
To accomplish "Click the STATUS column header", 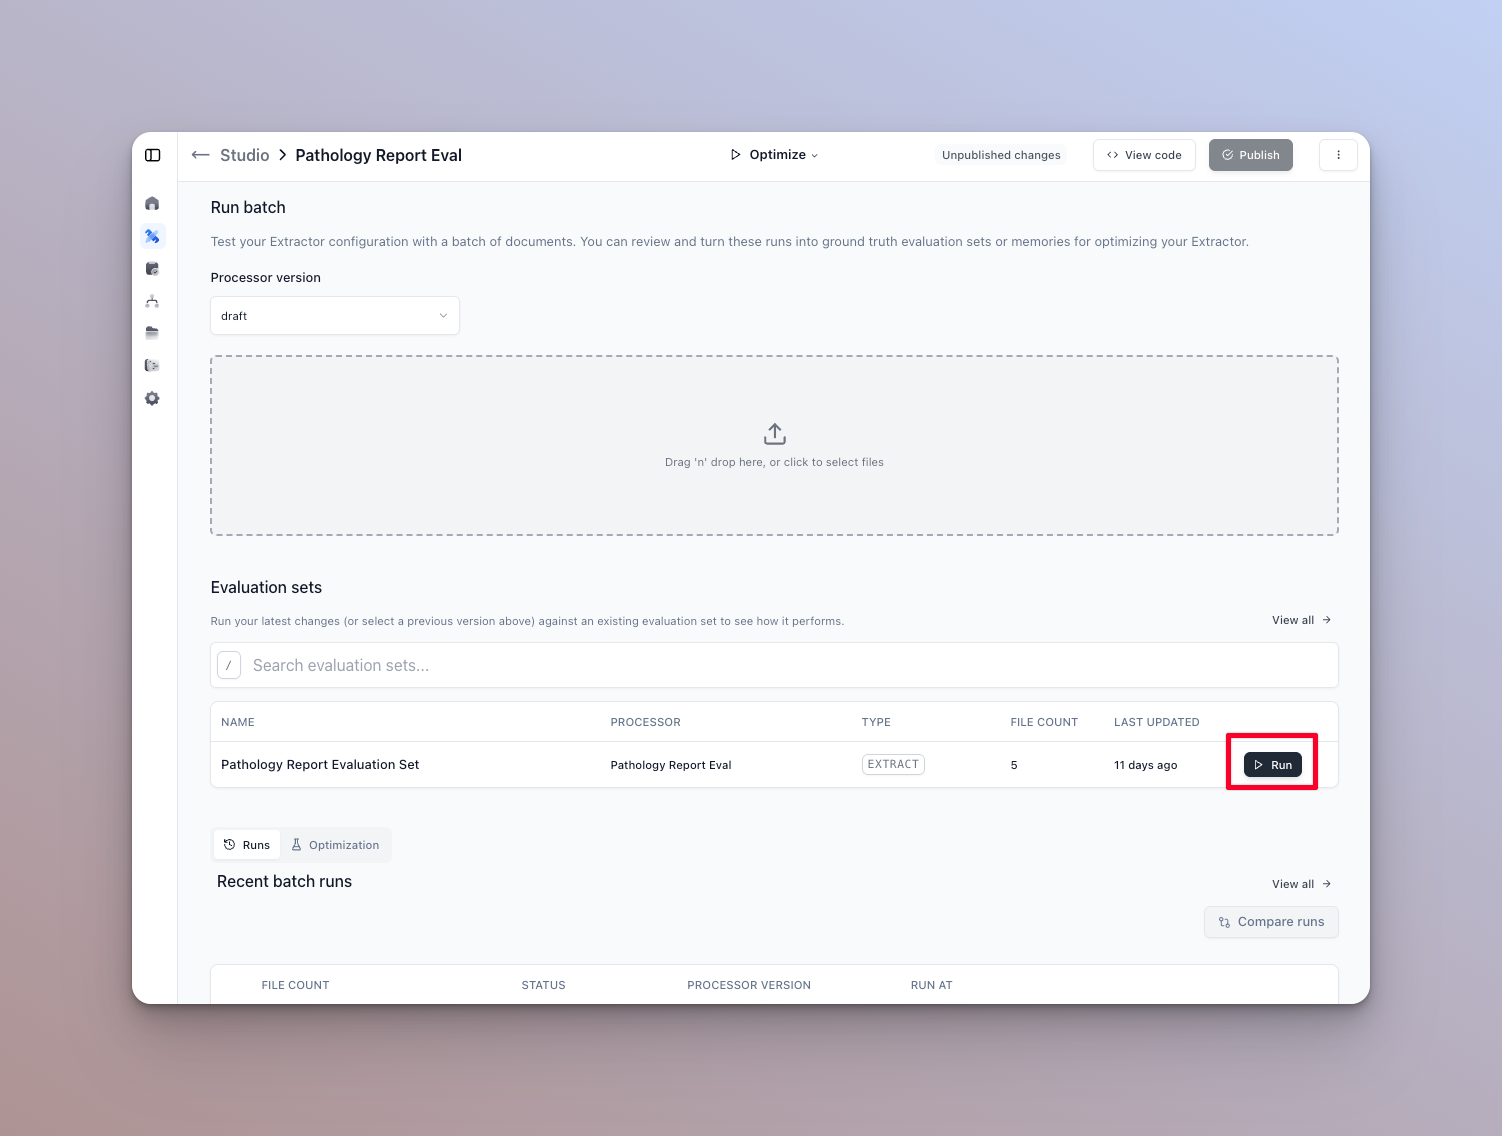I will click(x=543, y=985).
